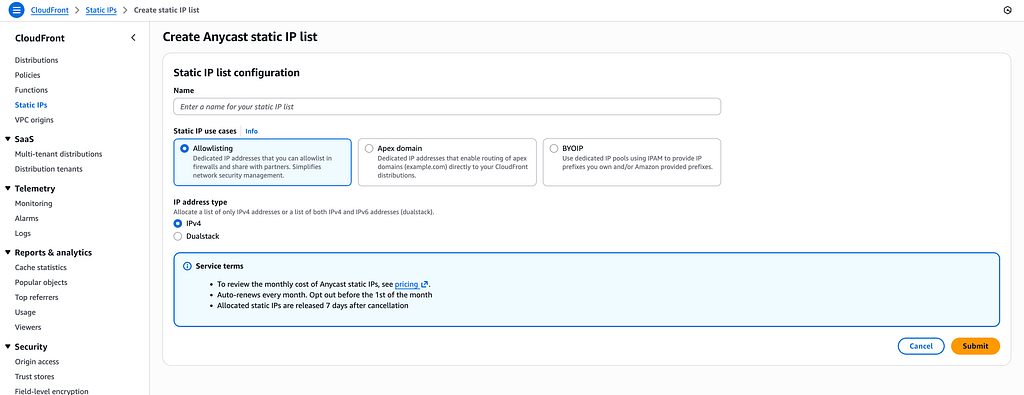Open Functions in the sidebar

point(31,90)
